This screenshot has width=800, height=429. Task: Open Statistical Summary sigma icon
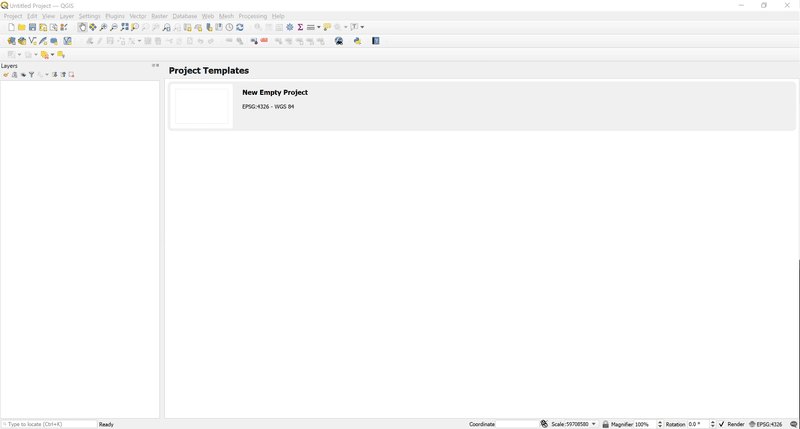point(300,27)
